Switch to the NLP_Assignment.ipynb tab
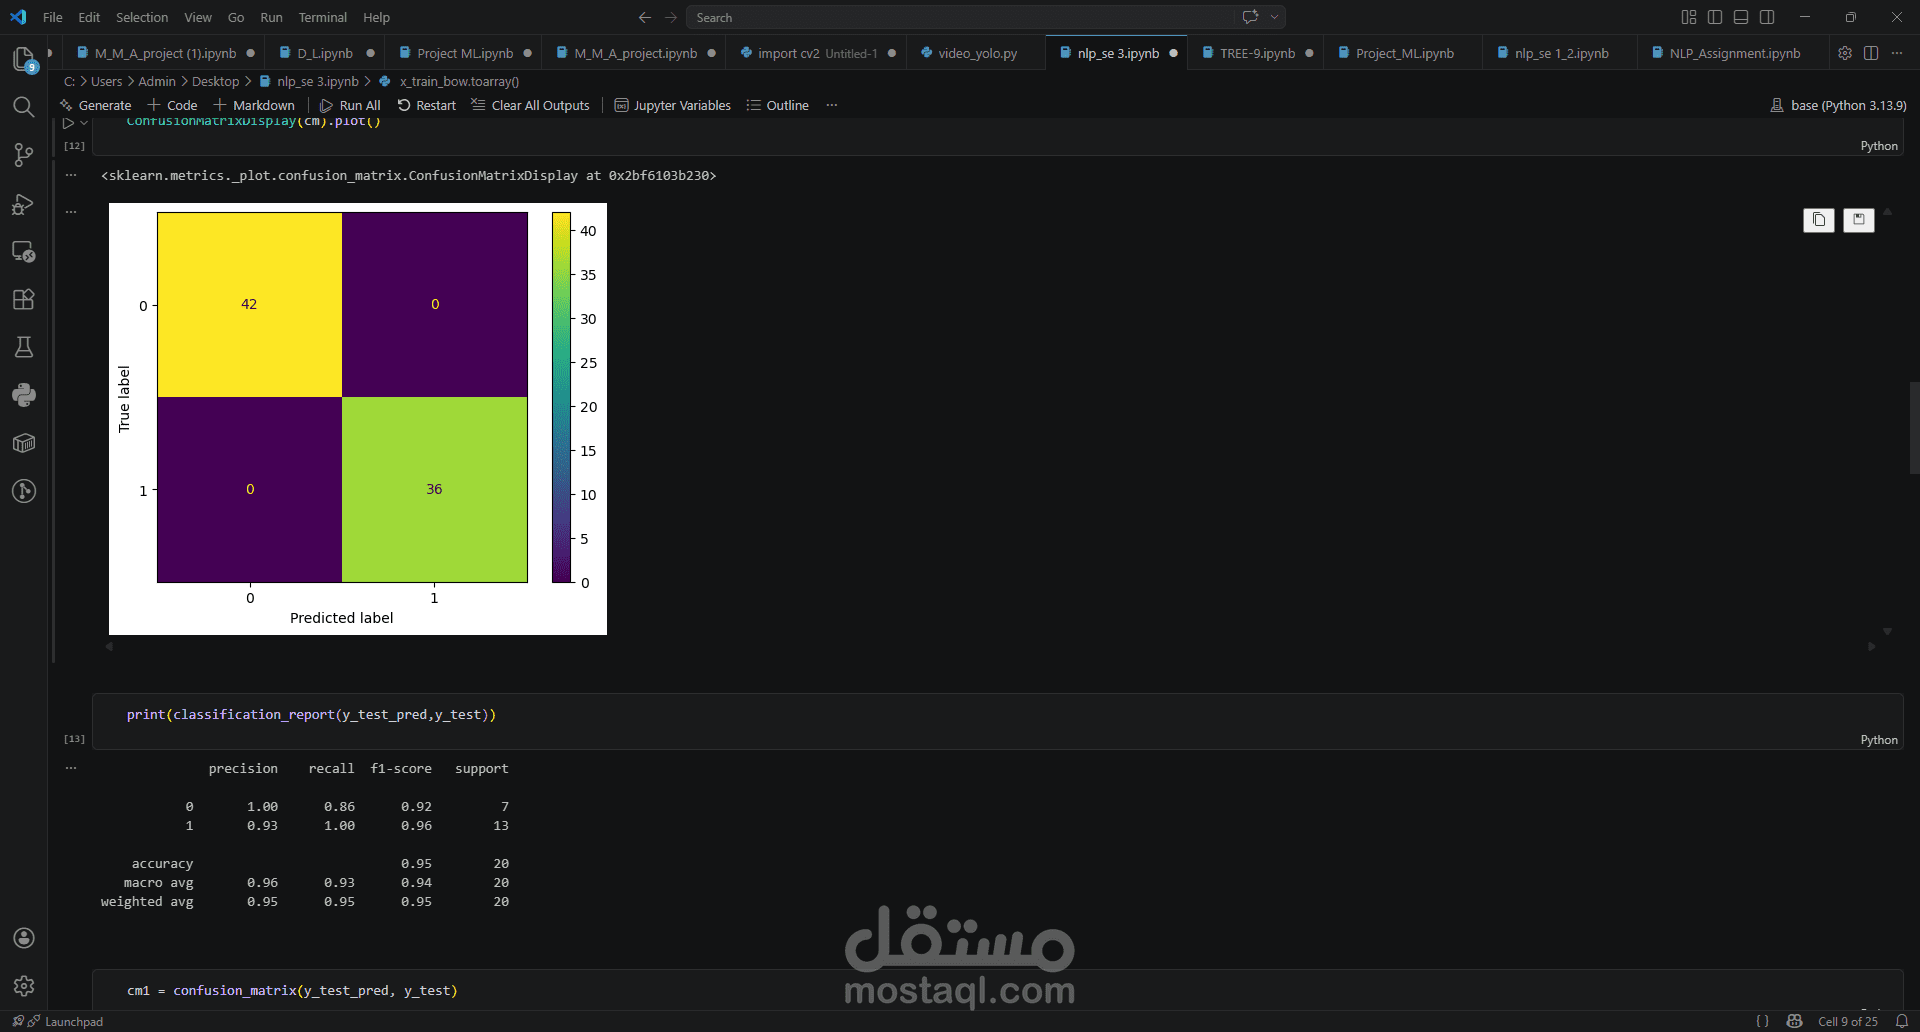 point(1734,53)
